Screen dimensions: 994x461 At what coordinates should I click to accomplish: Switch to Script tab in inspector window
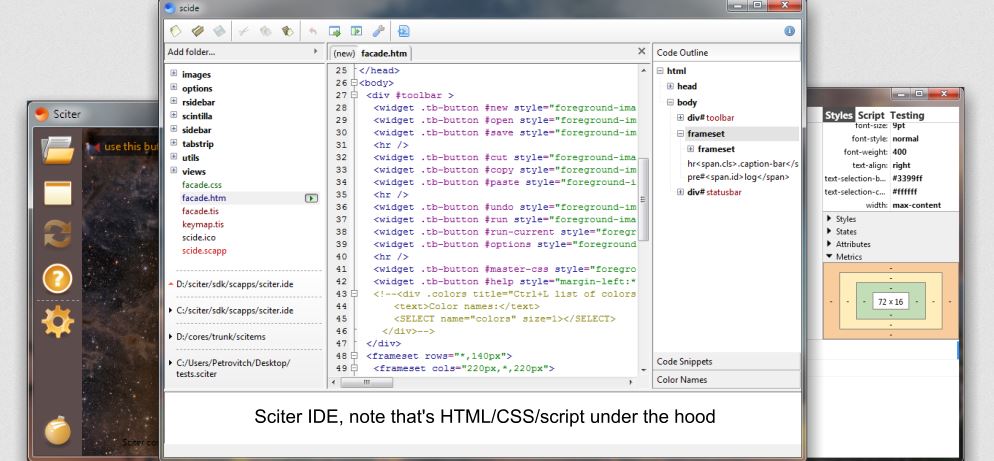pos(871,115)
